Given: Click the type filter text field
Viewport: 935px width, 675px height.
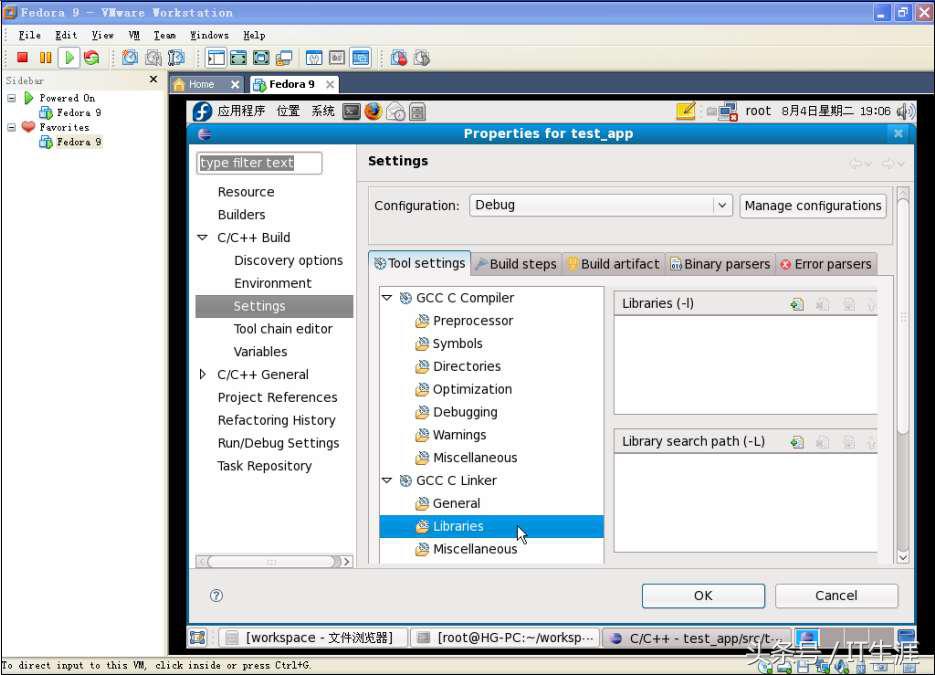Looking at the screenshot, I should 259,163.
